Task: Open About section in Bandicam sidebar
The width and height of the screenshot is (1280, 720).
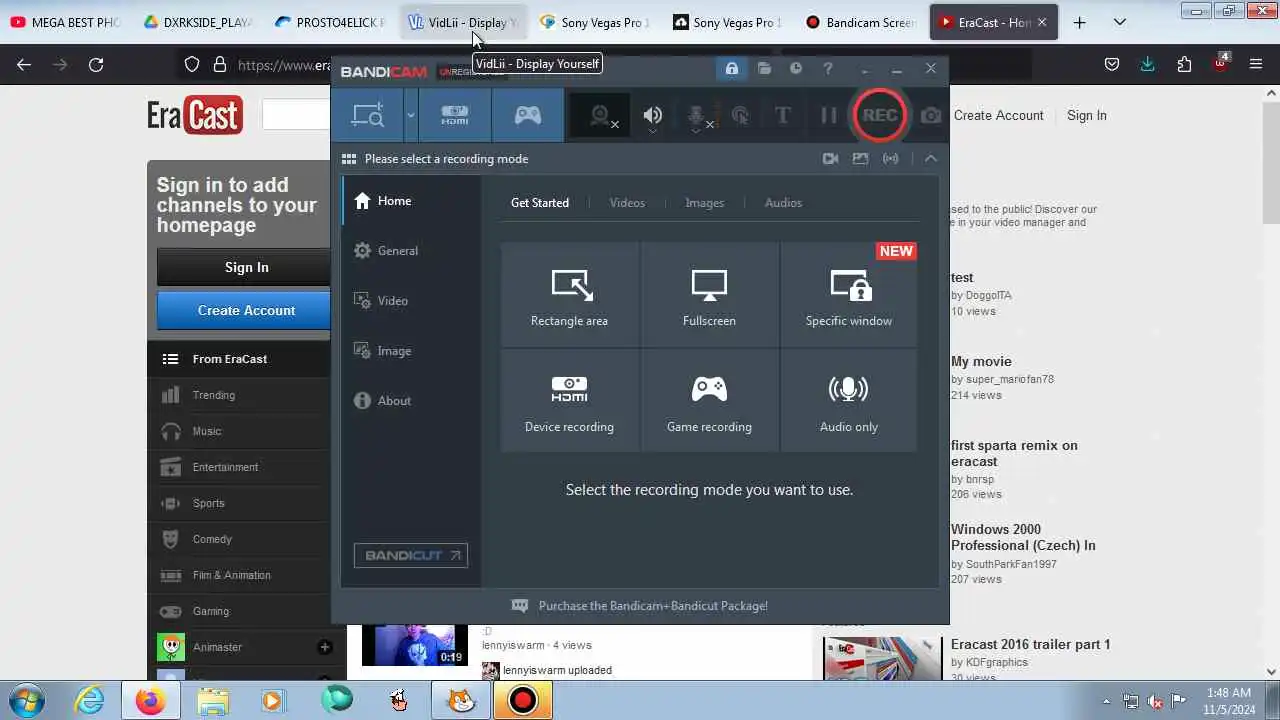Action: (x=411, y=401)
